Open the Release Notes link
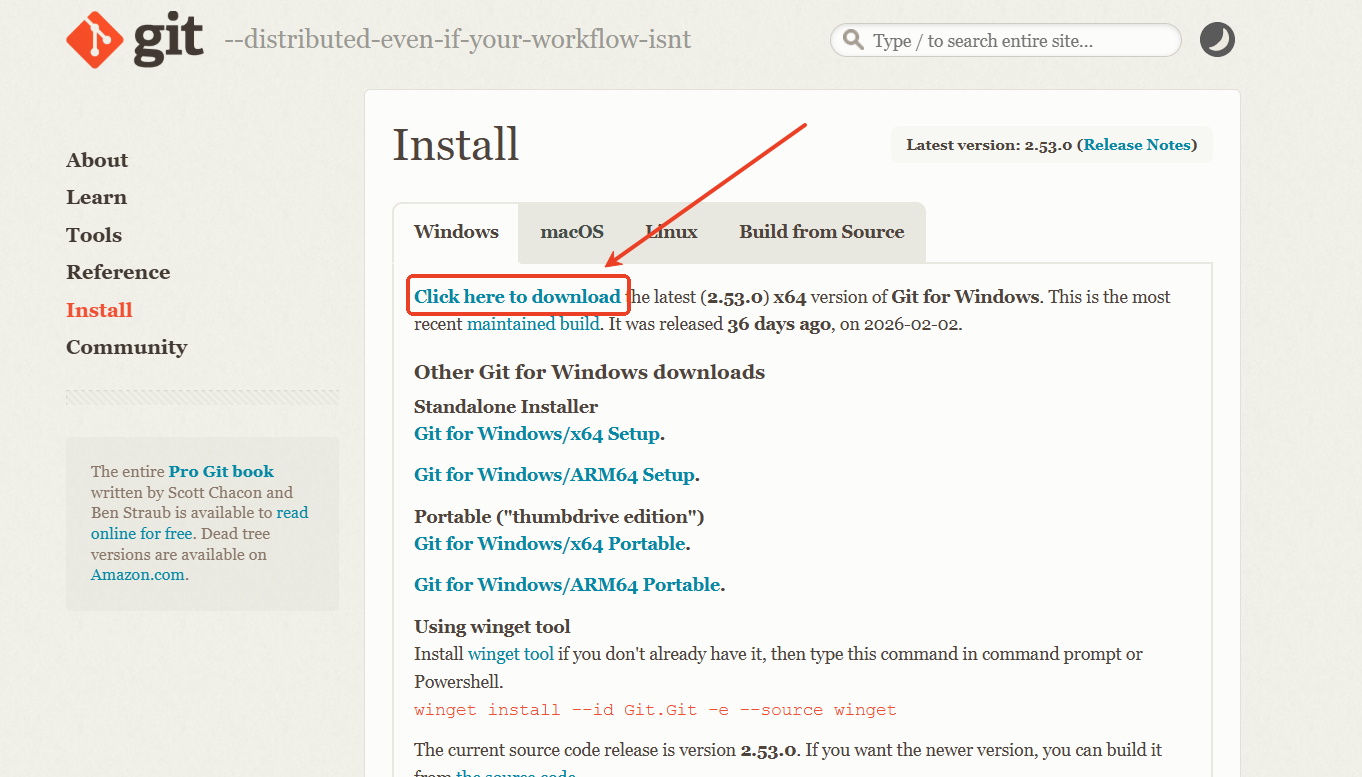This screenshot has width=1362, height=777. [x=1137, y=145]
